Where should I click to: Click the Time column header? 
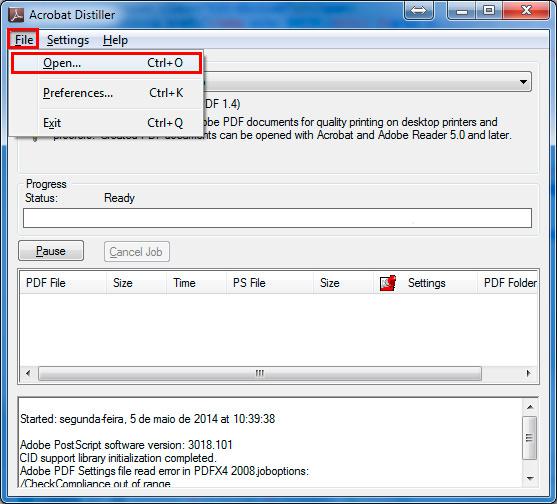196,283
